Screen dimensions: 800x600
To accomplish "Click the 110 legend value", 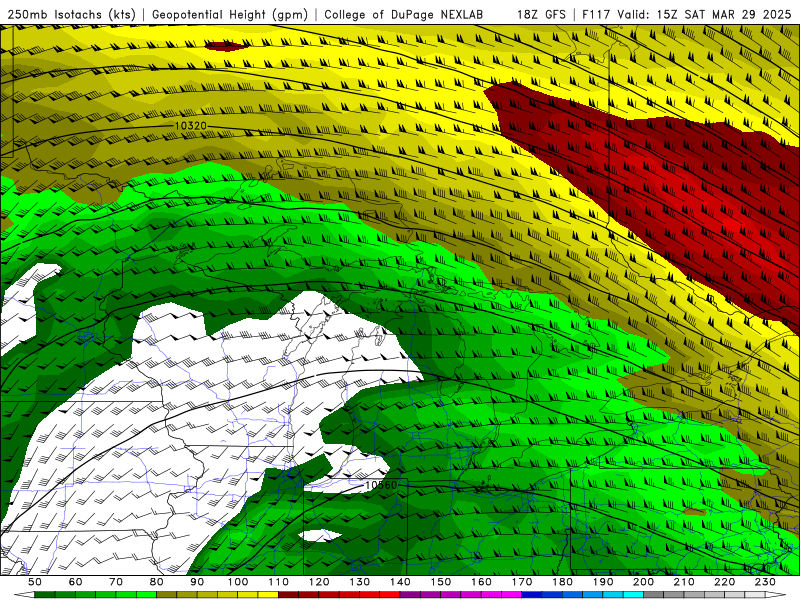I will (278, 582).
